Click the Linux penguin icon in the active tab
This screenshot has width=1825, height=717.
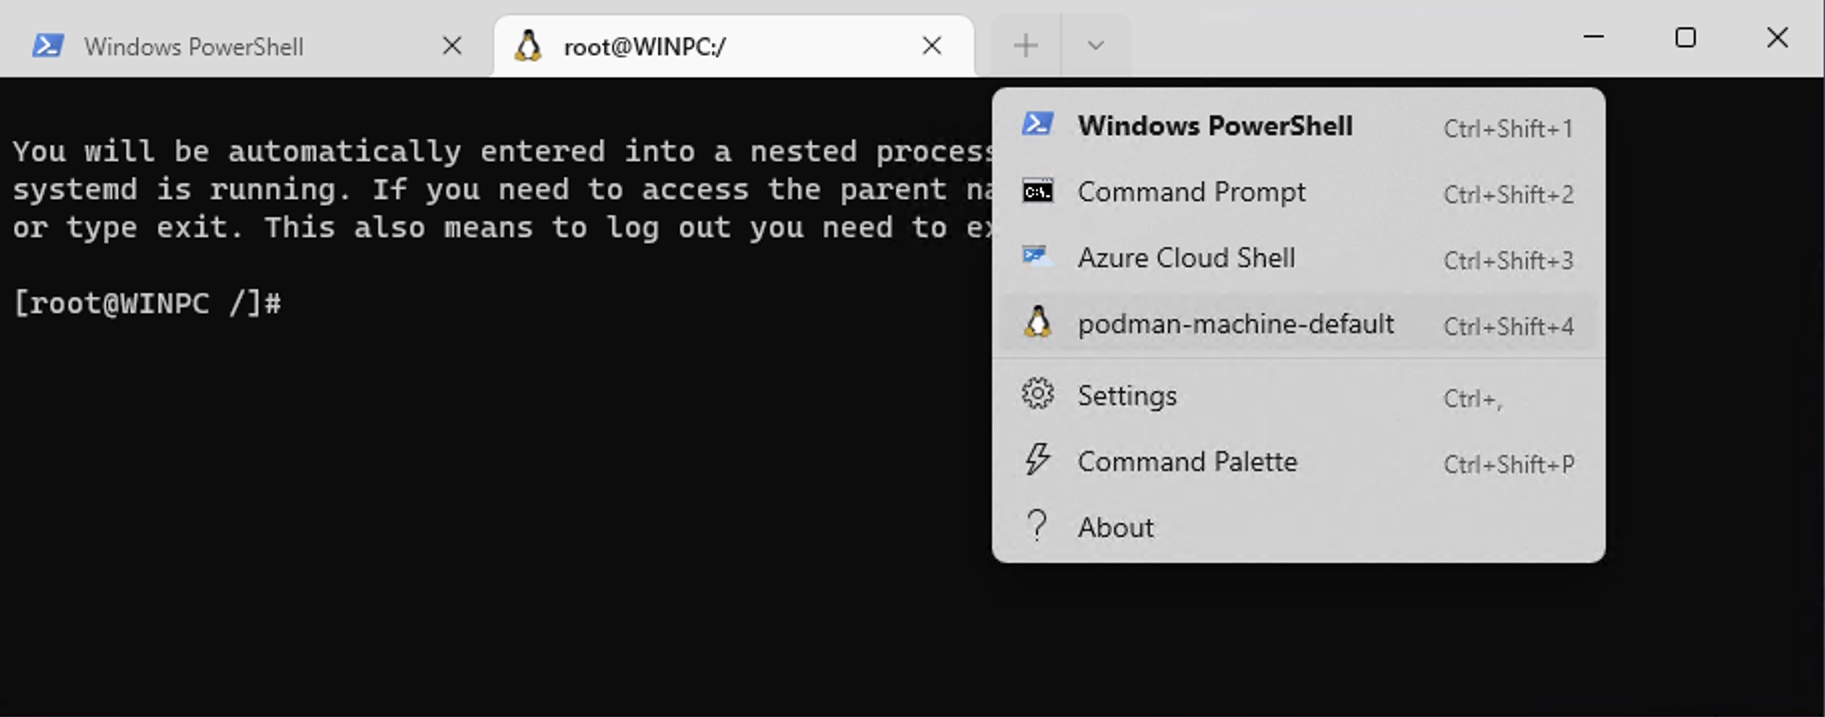(x=527, y=46)
